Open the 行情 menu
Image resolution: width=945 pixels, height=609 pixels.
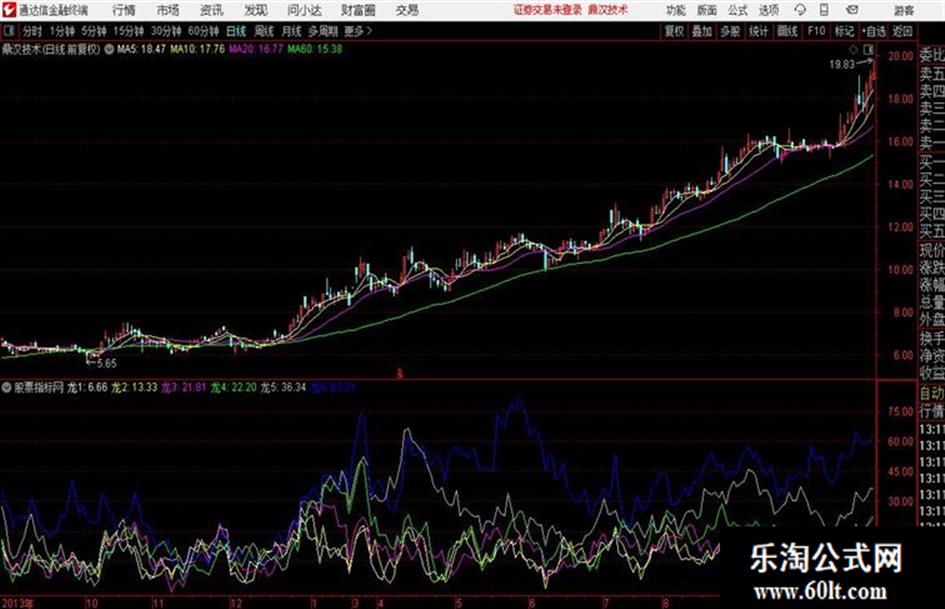(x=124, y=10)
